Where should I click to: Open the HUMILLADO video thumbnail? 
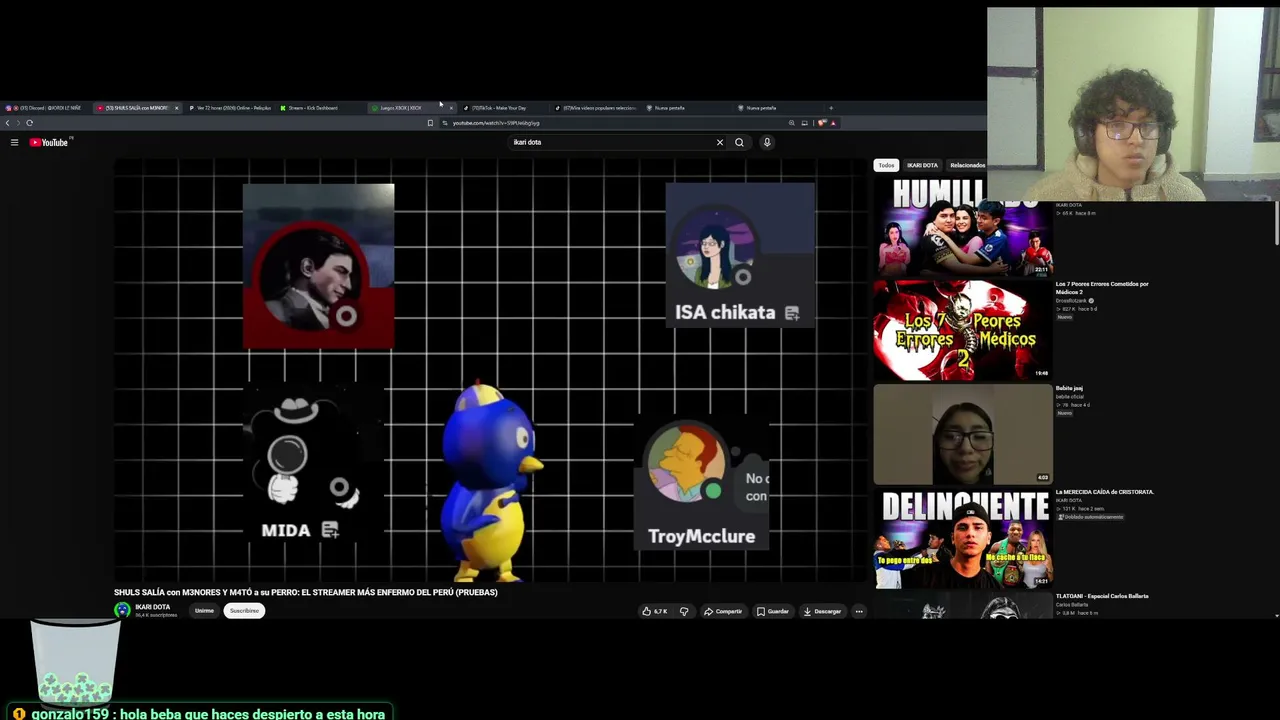point(963,226)
